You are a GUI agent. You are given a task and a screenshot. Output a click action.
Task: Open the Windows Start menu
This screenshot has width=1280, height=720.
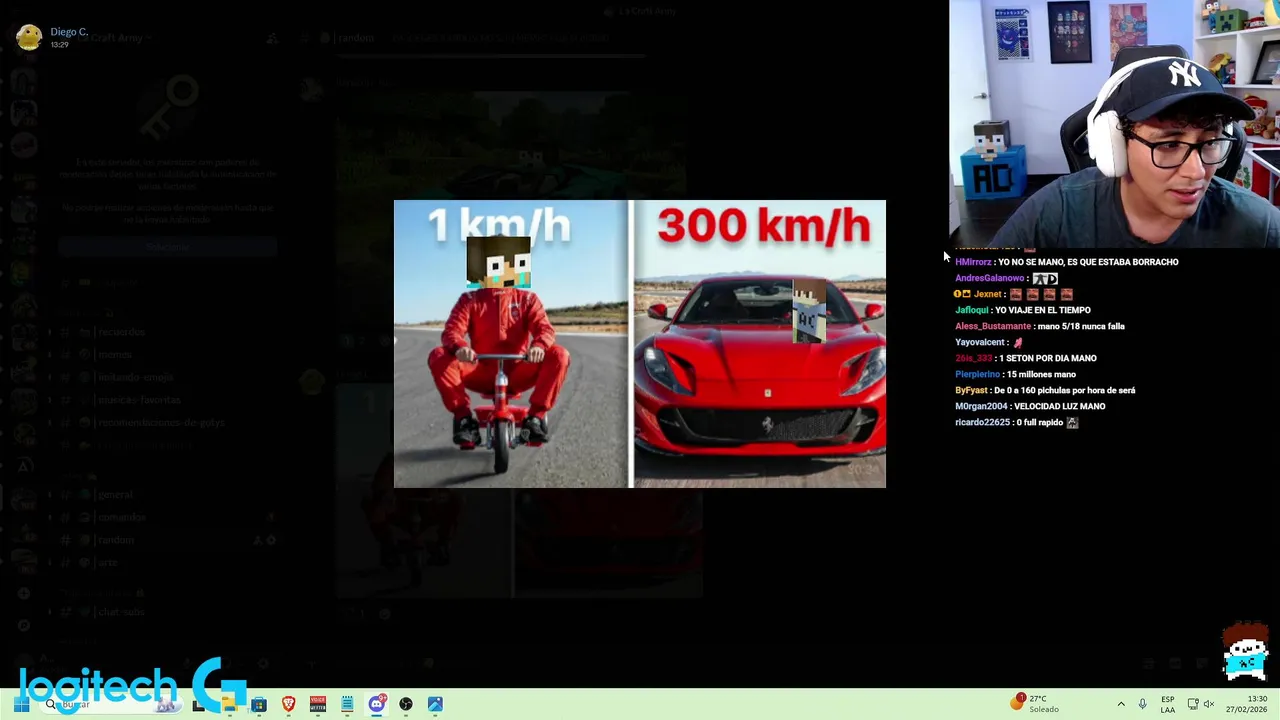tap(21, 704)
